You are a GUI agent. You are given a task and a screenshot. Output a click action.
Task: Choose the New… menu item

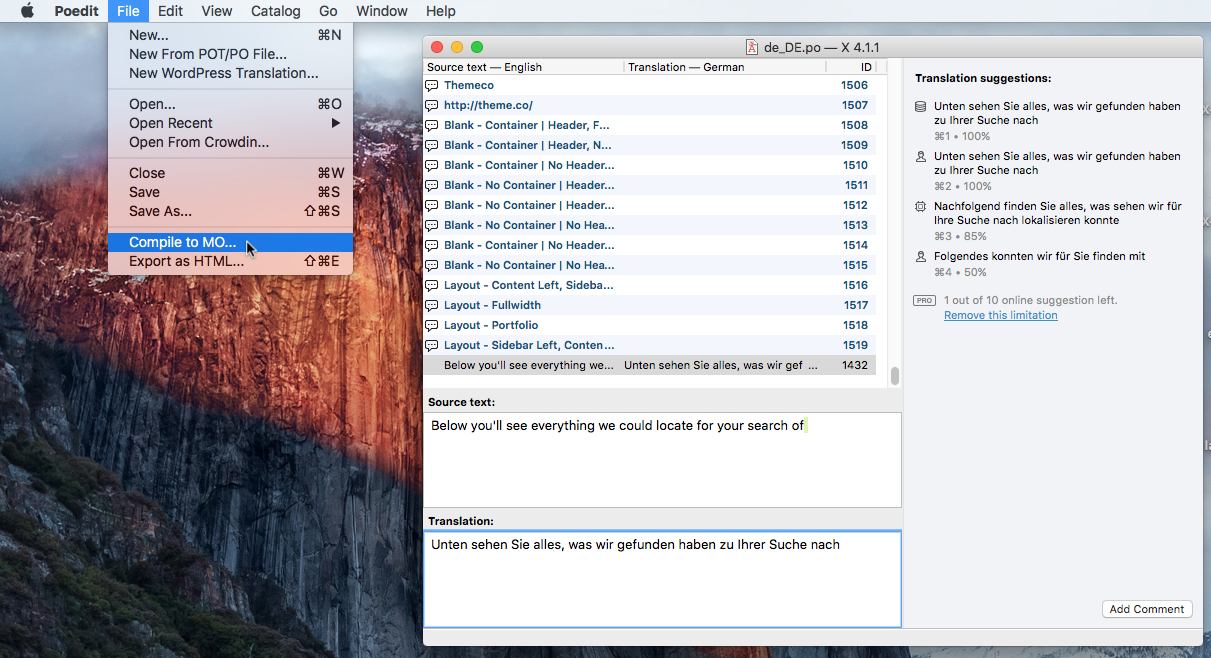230,35
